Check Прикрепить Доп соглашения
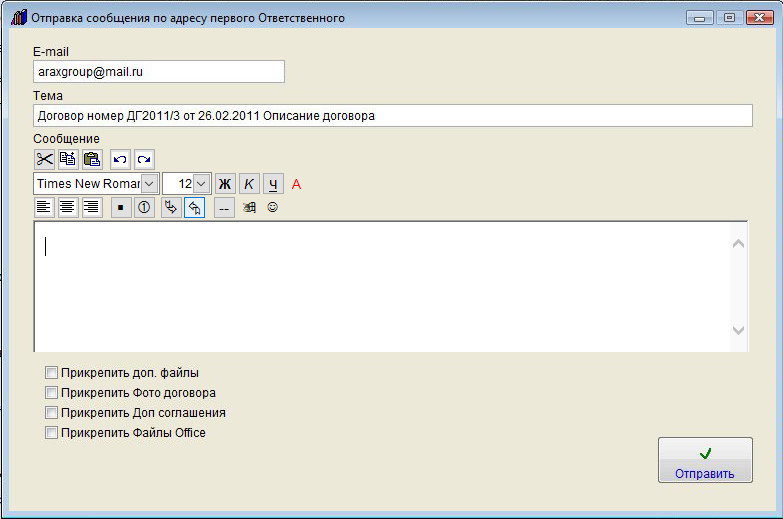The height and width of the screenshot is (519, 783). (x=51, y=413)
